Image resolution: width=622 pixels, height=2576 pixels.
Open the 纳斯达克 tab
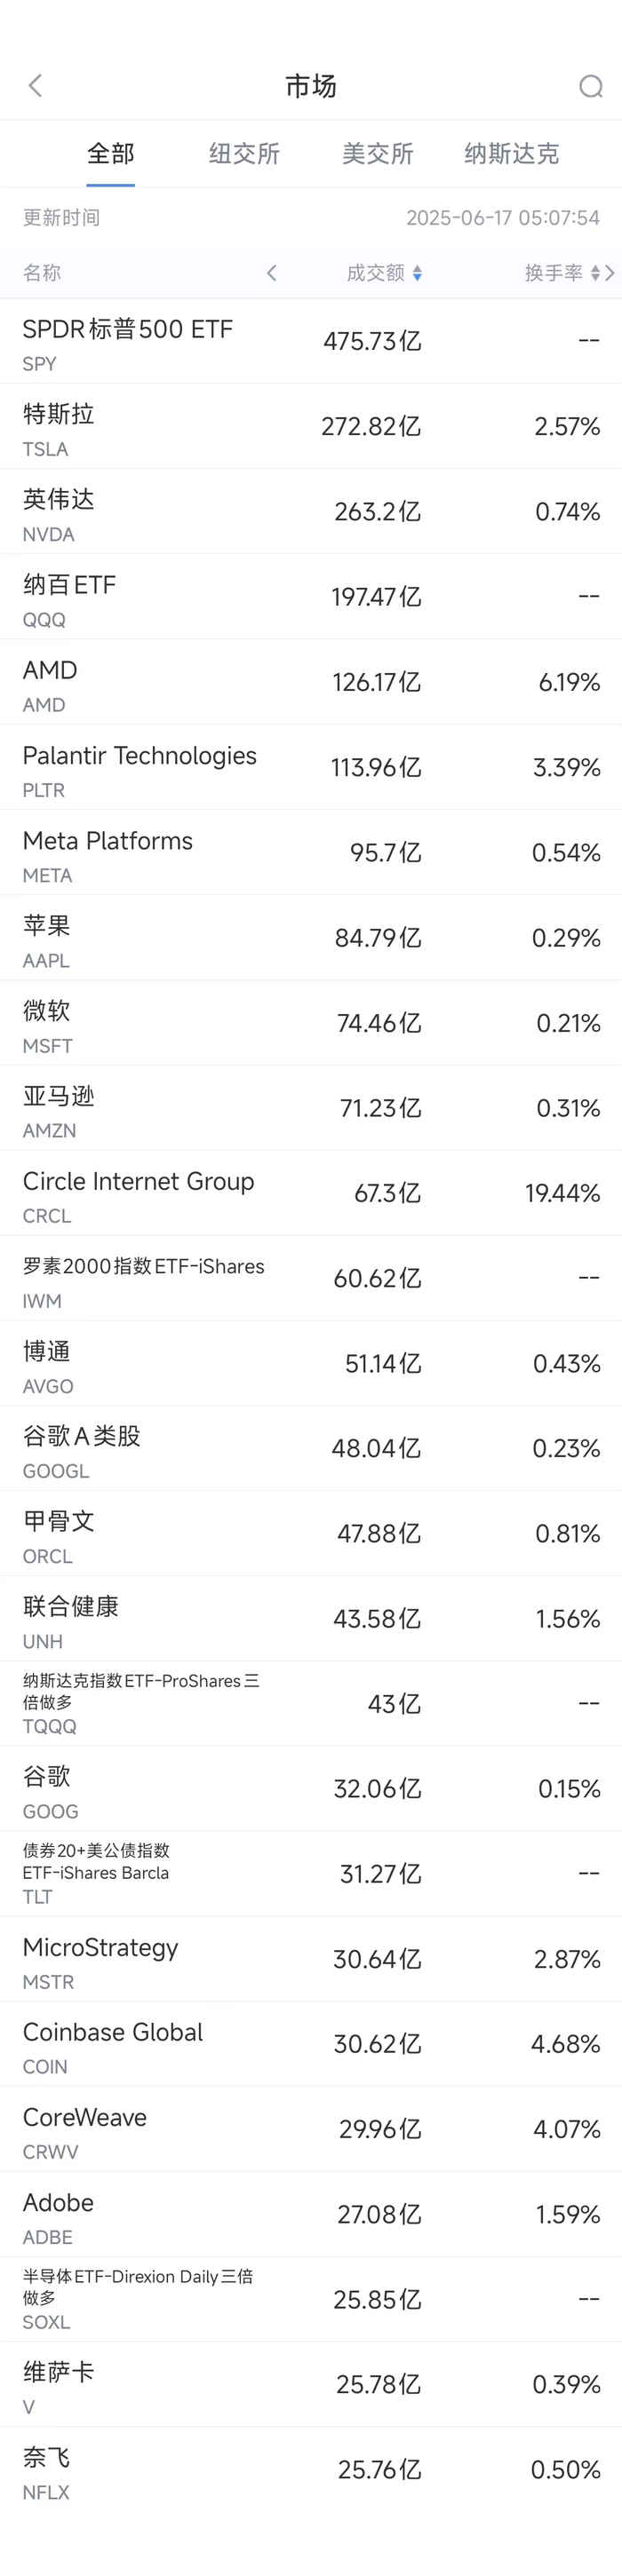coord(511,154)
